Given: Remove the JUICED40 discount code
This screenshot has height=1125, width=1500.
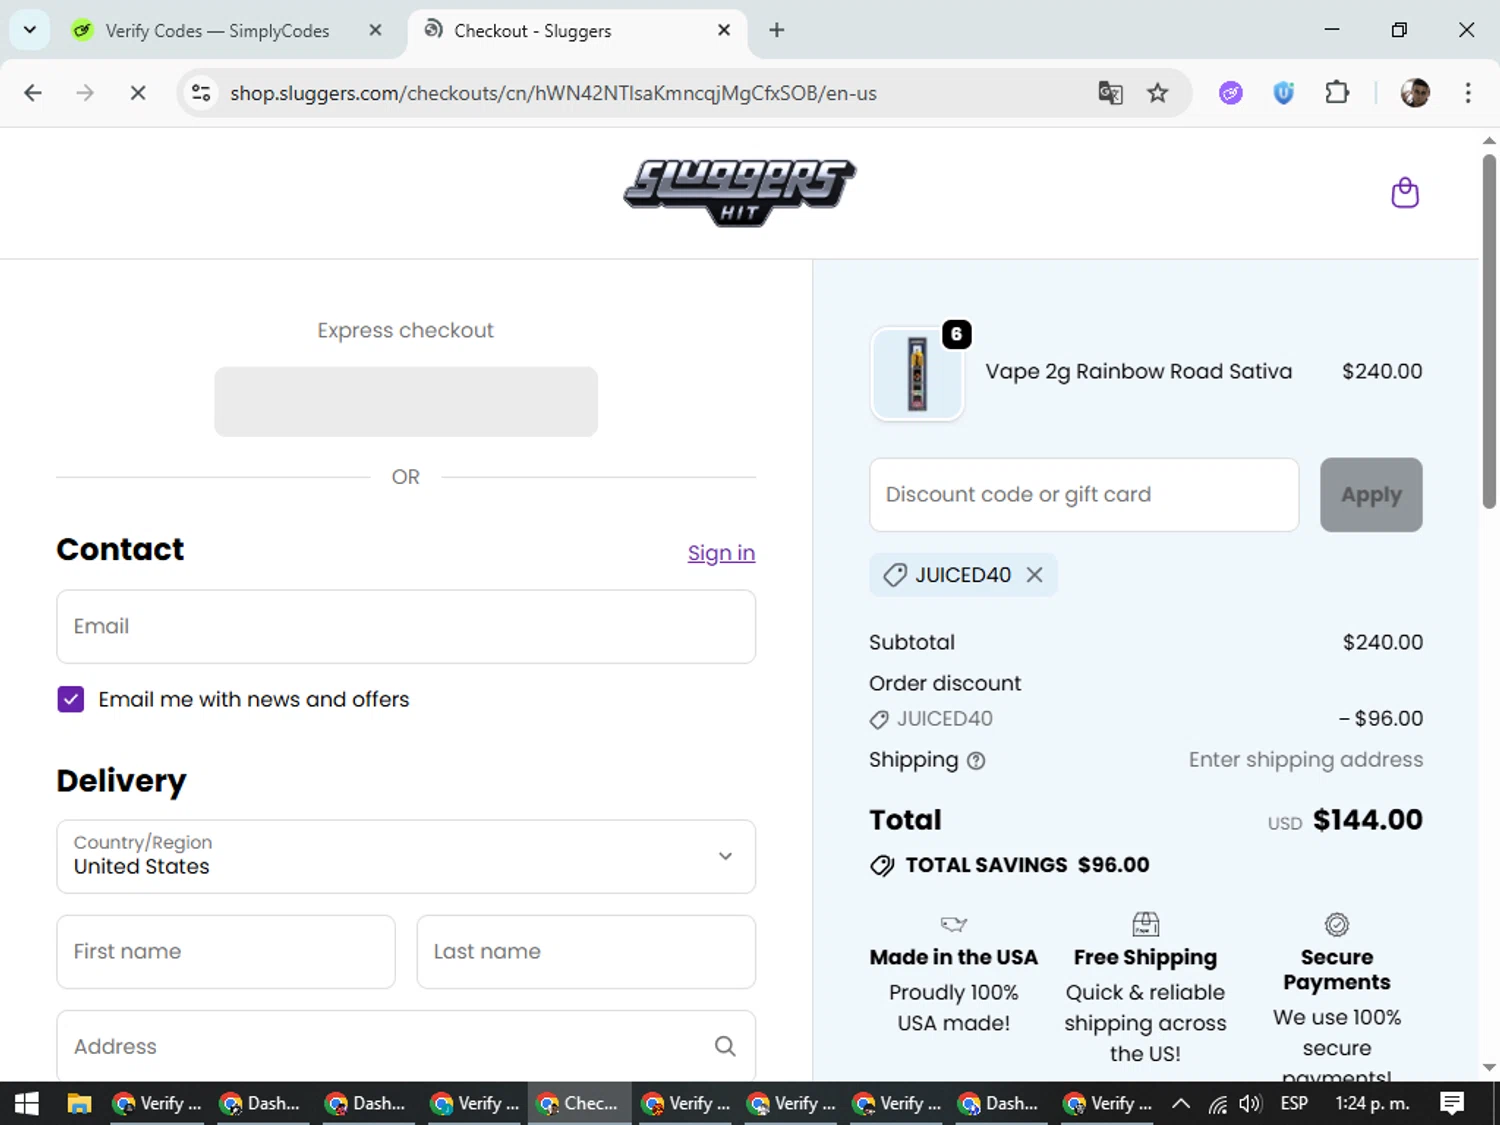Looking at the screenshot, I should click(1034, 575).
